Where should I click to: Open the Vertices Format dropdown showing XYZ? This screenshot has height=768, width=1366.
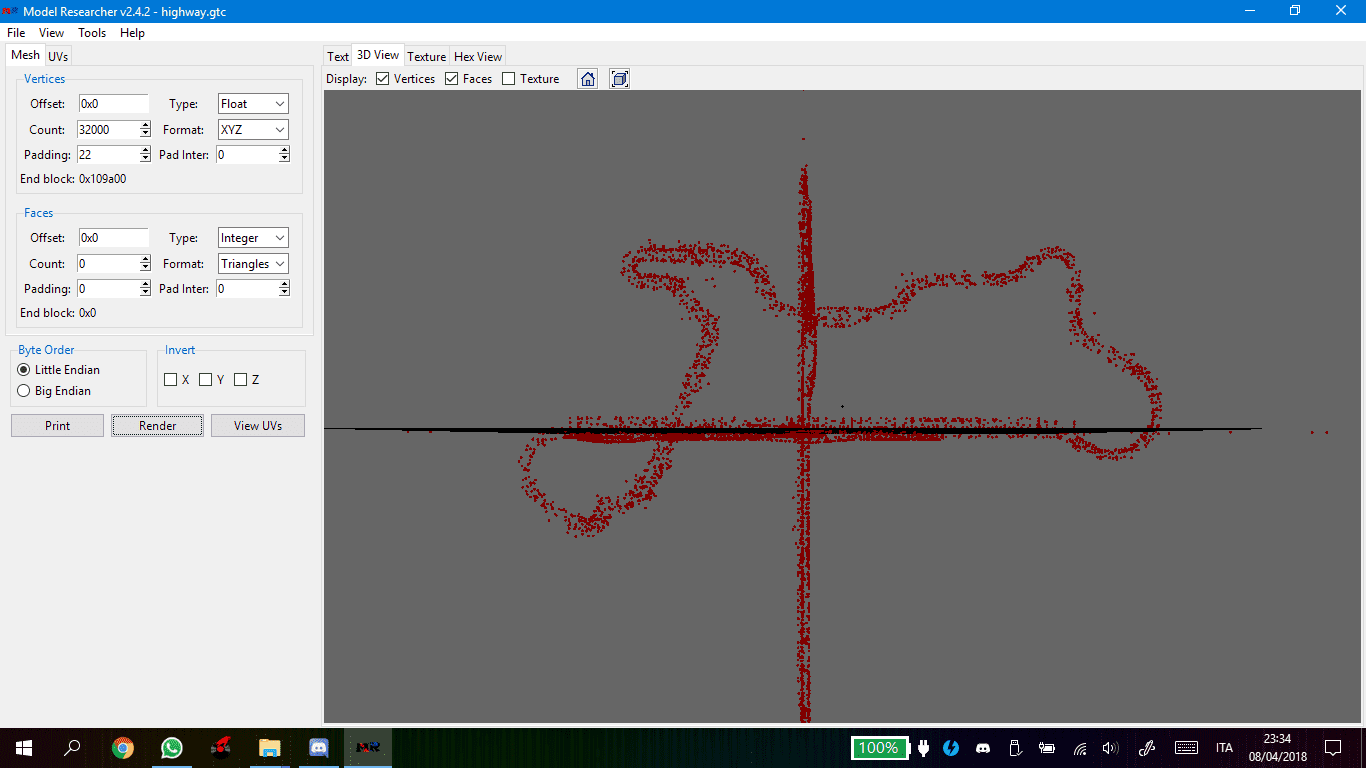coord(253,130)
